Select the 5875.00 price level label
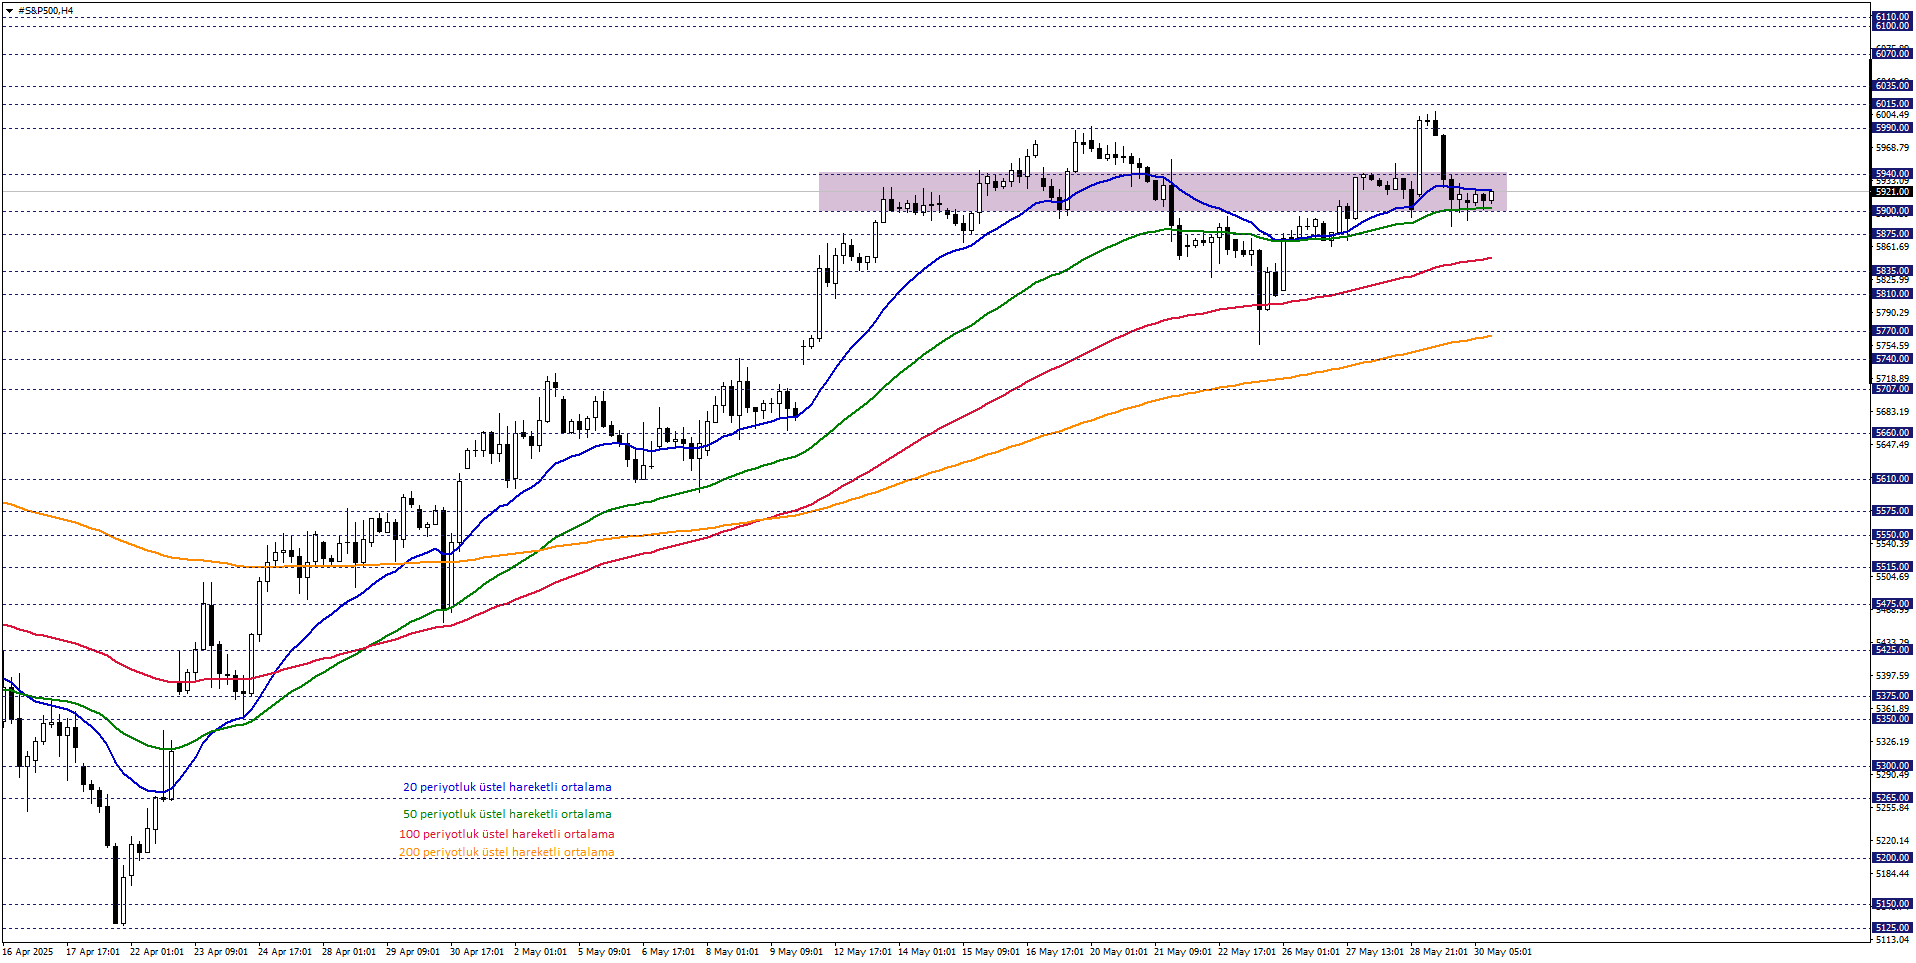The width and height of the screenshot is (1916, 963). point(1892,234)
